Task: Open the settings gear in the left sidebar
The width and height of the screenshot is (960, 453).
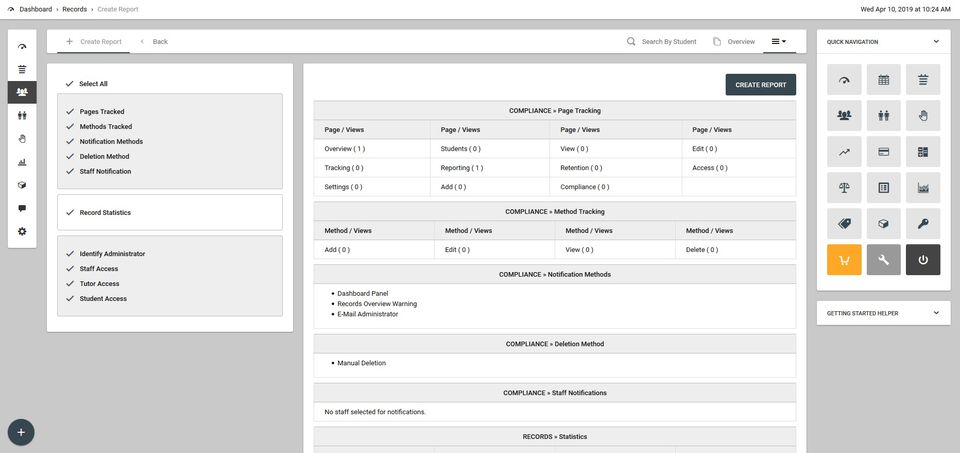Action: pos(22,232)
